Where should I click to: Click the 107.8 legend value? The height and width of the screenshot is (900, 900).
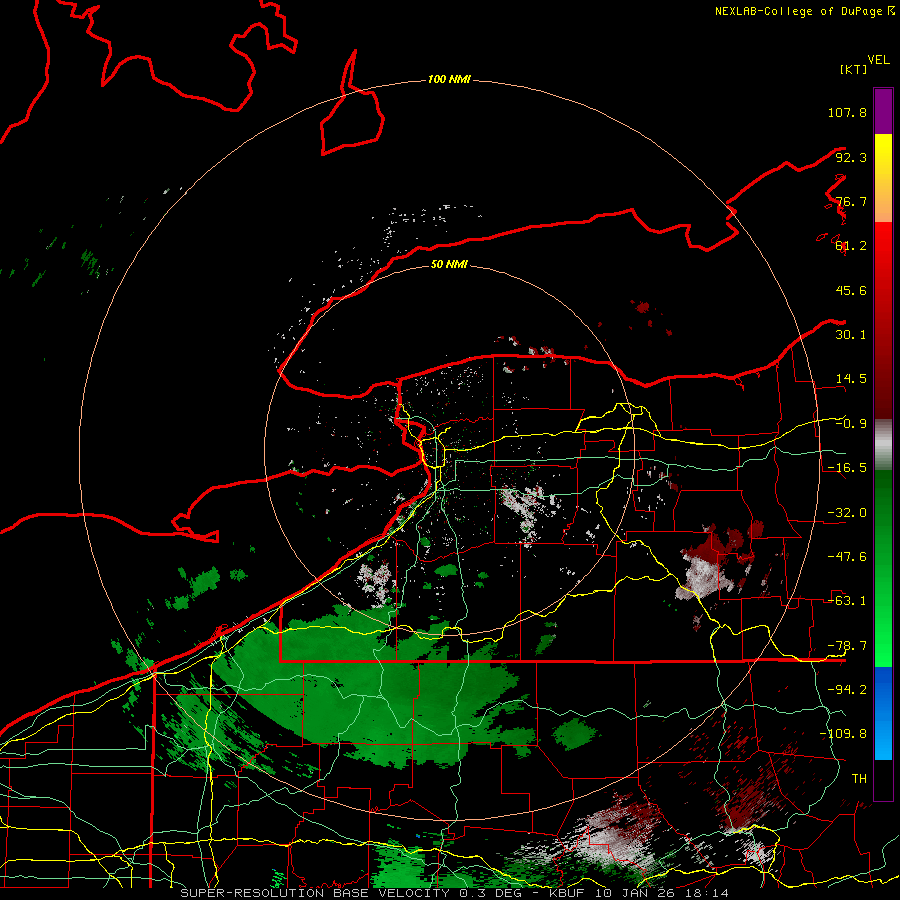pos(847,112)
